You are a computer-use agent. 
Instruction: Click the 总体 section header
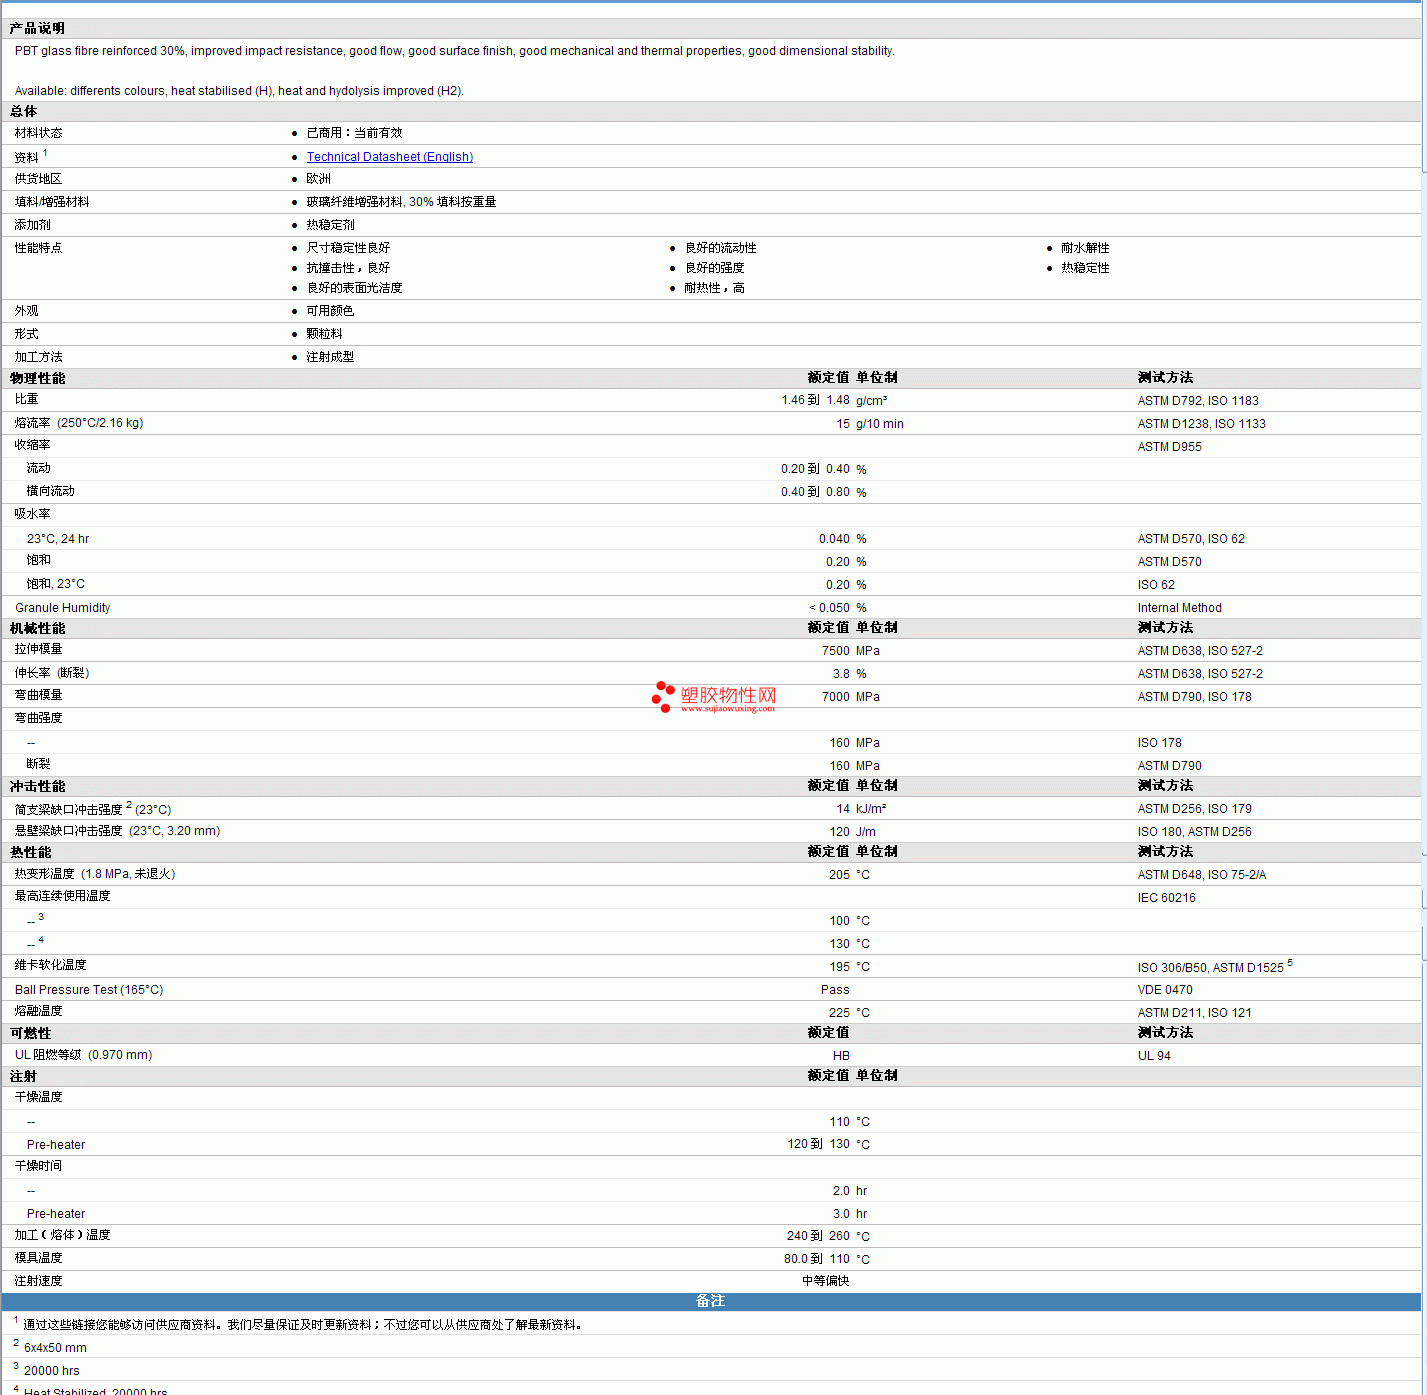[23, 111]
